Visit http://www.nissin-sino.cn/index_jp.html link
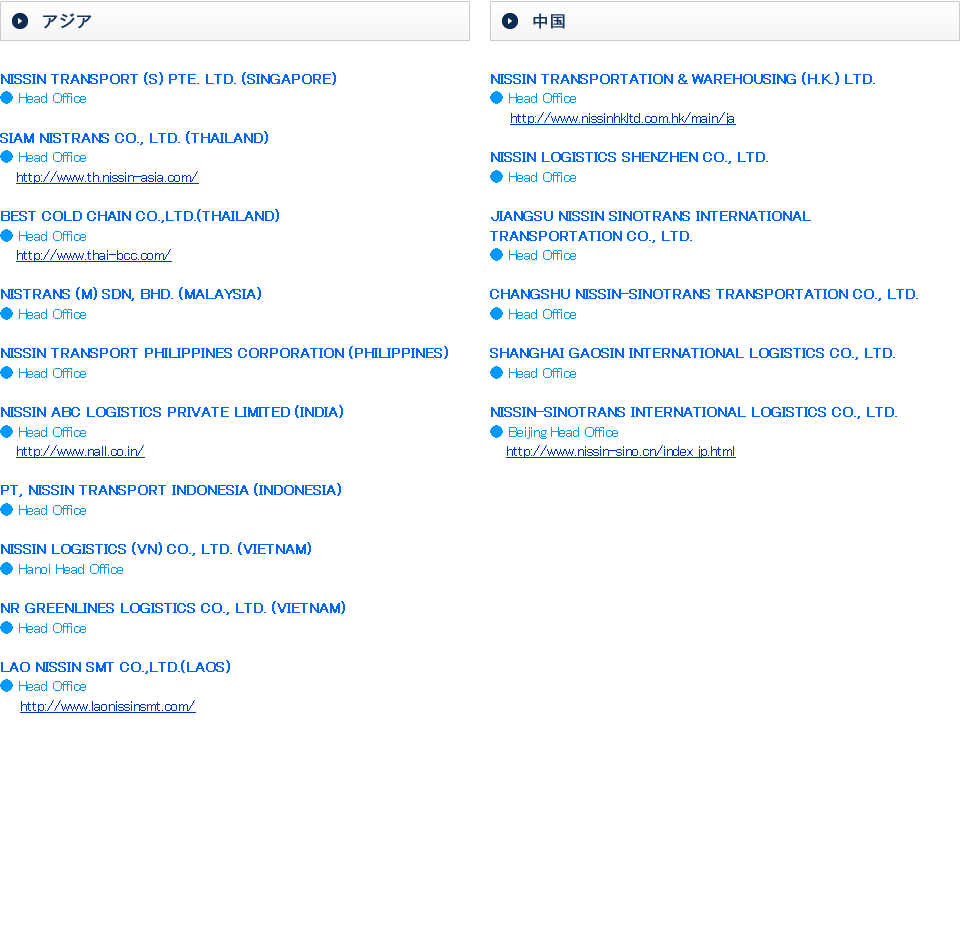 621,452
